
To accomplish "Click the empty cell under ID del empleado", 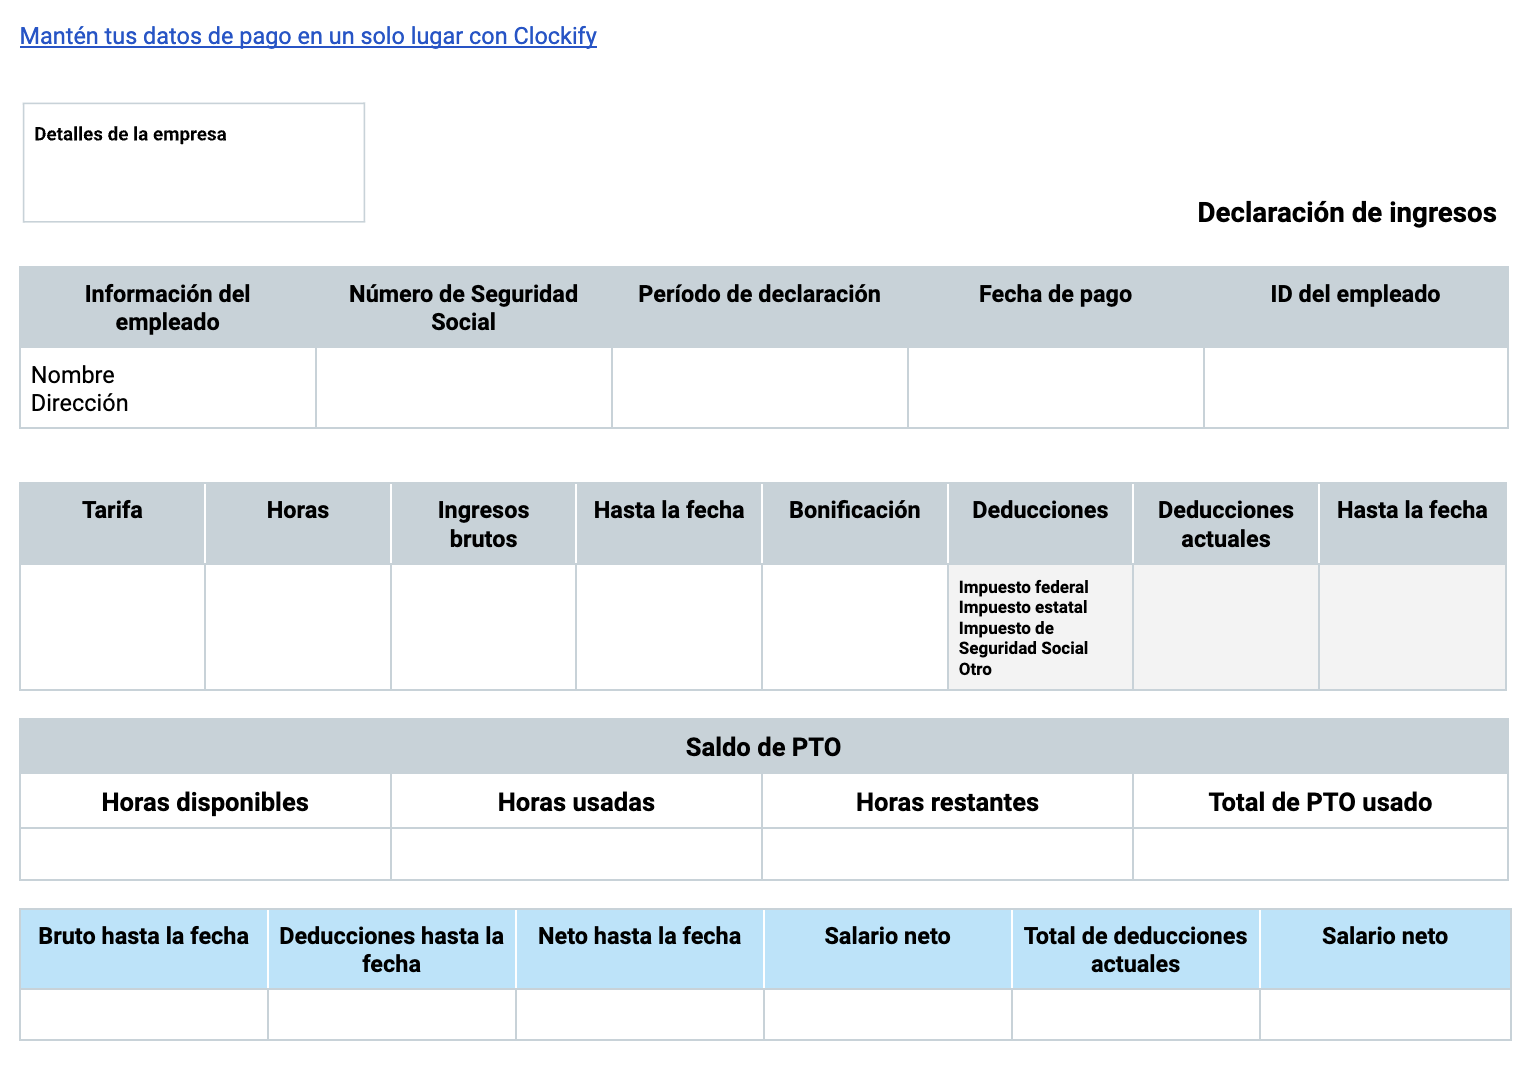I will coord(1356,388).
